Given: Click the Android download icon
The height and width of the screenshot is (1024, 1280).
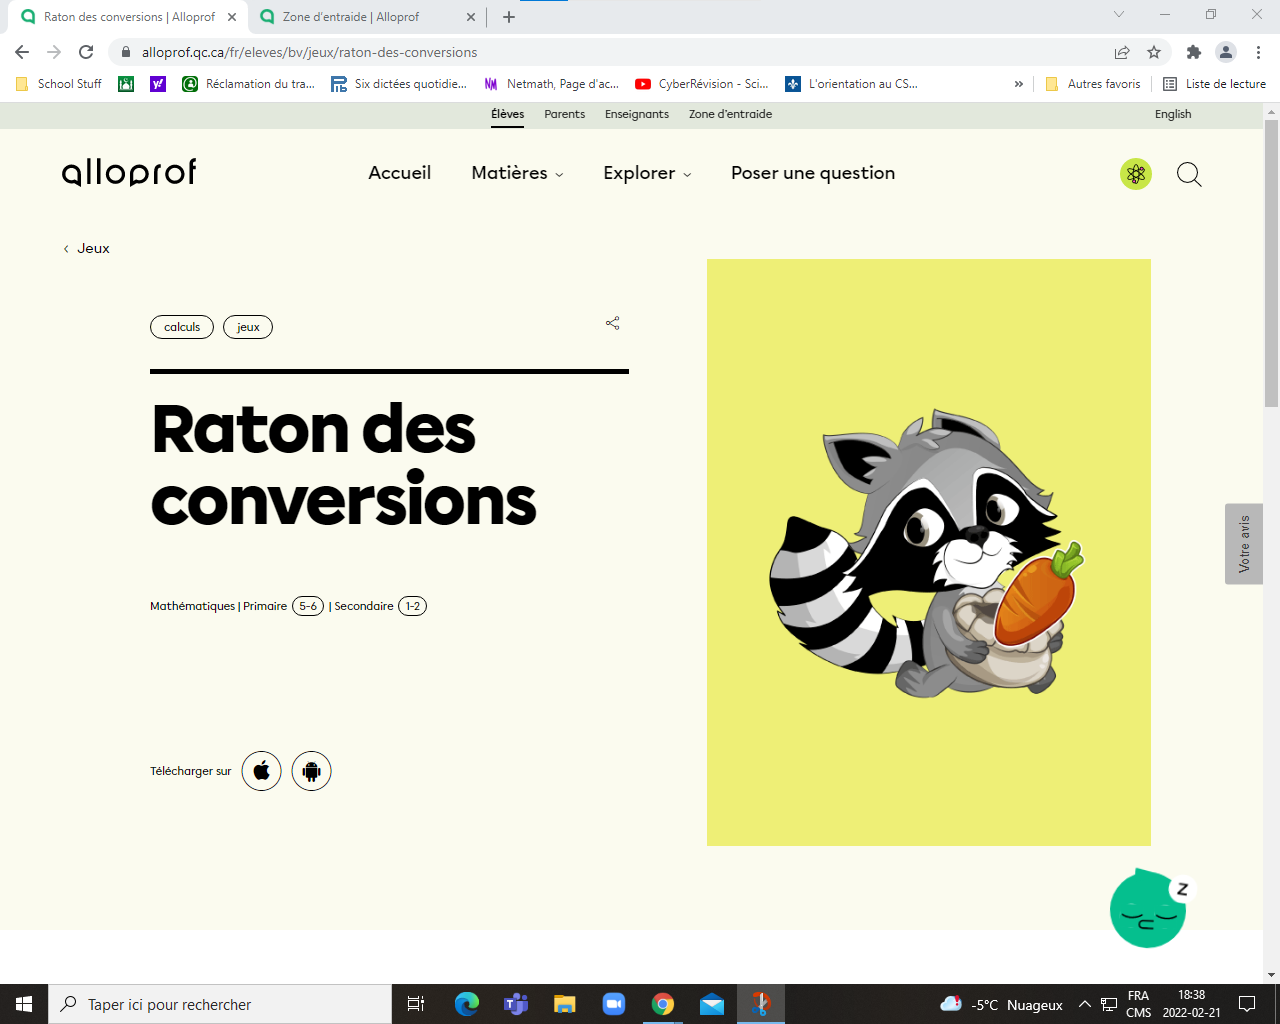Looking at the screenshot, I should (x=311, y=771).
